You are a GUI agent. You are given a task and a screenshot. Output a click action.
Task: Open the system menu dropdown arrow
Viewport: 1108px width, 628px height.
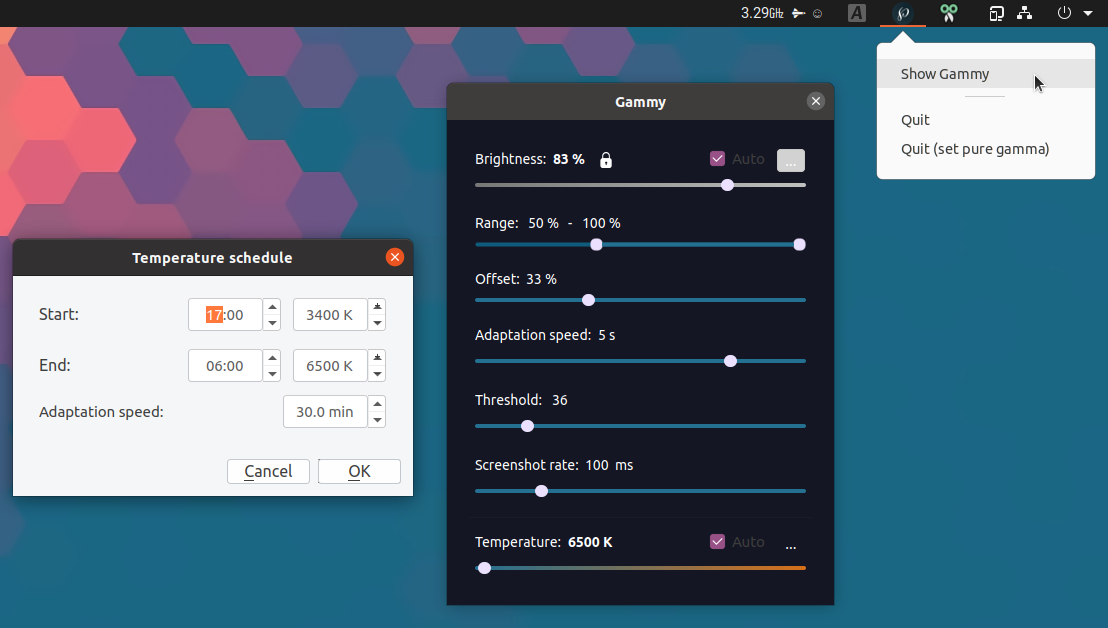tap(1087, 14)
